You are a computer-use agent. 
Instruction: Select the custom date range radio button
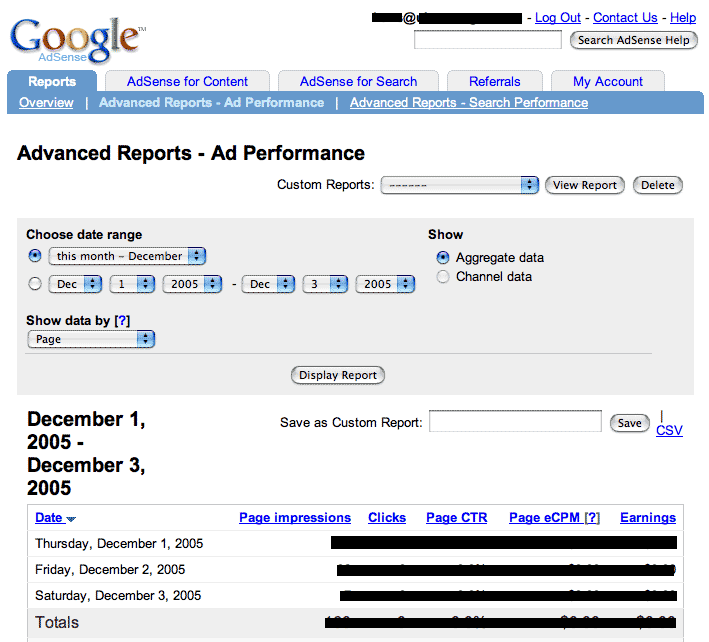(35, 284)
